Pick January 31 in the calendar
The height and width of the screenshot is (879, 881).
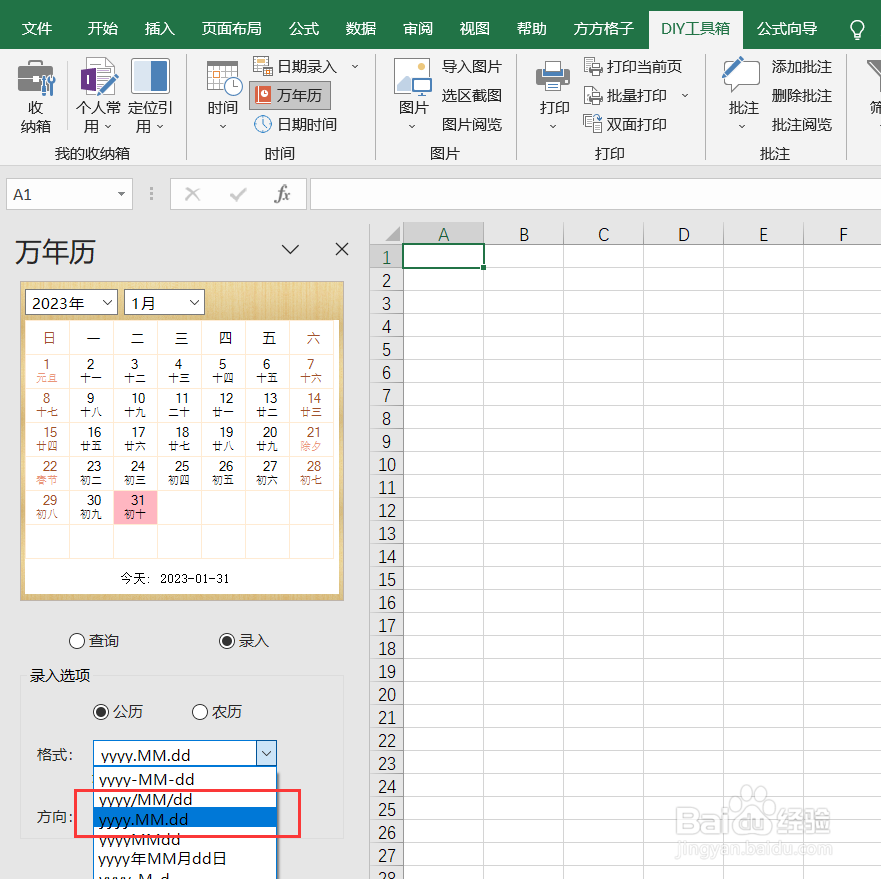(x=135, y=507)
